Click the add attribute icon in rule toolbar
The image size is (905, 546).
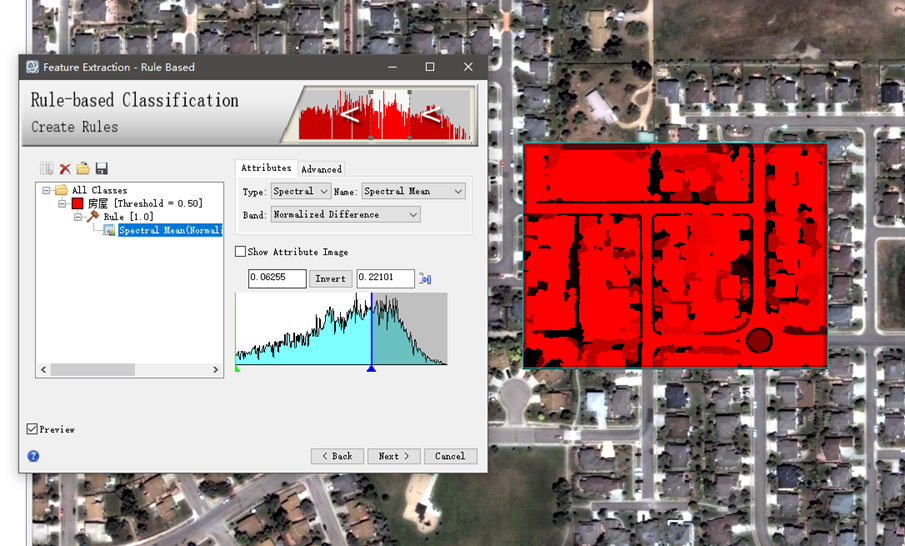[47, 169]
